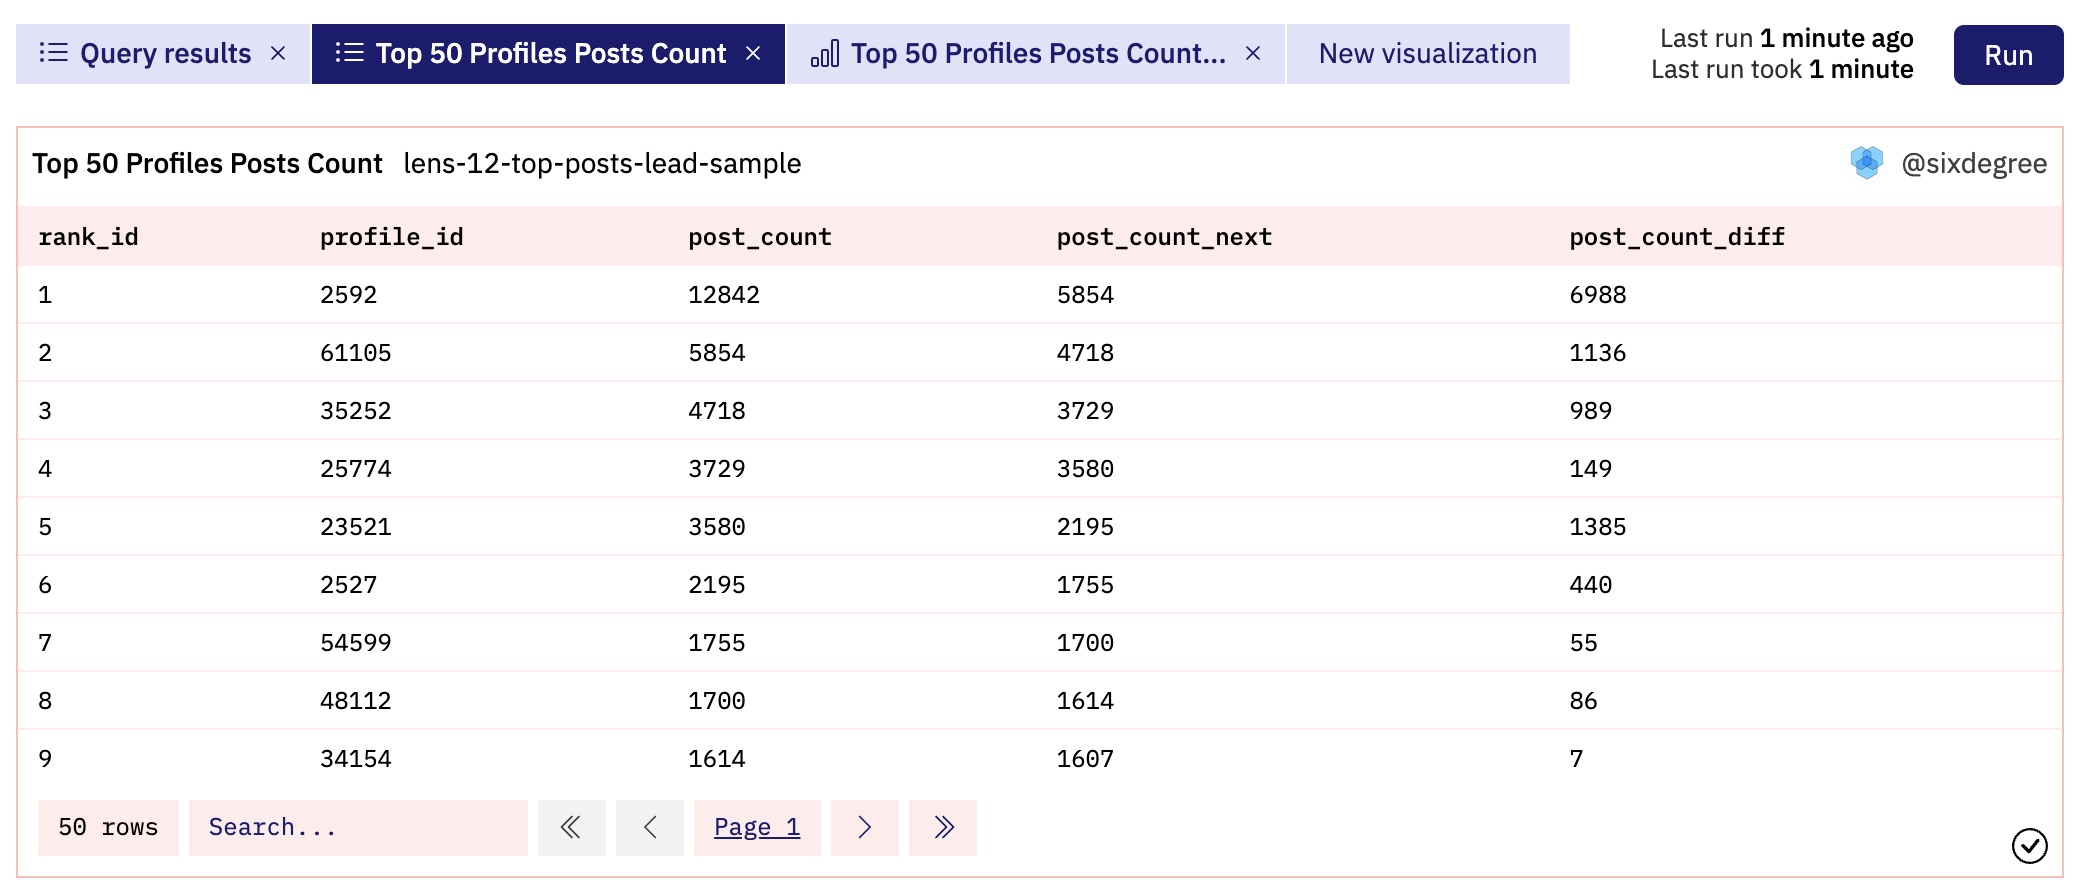Open the New visualization tab
This screenshot has width=2076, height=896.
[1427, 54]
